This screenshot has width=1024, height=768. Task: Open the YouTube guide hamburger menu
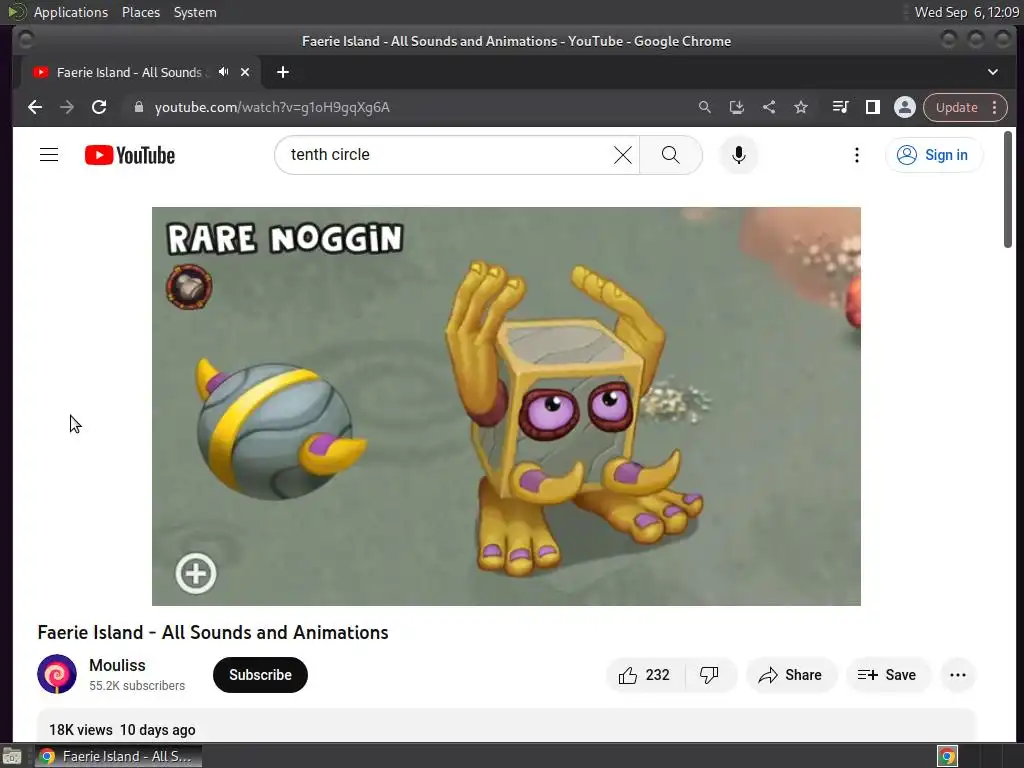[49, 155]
